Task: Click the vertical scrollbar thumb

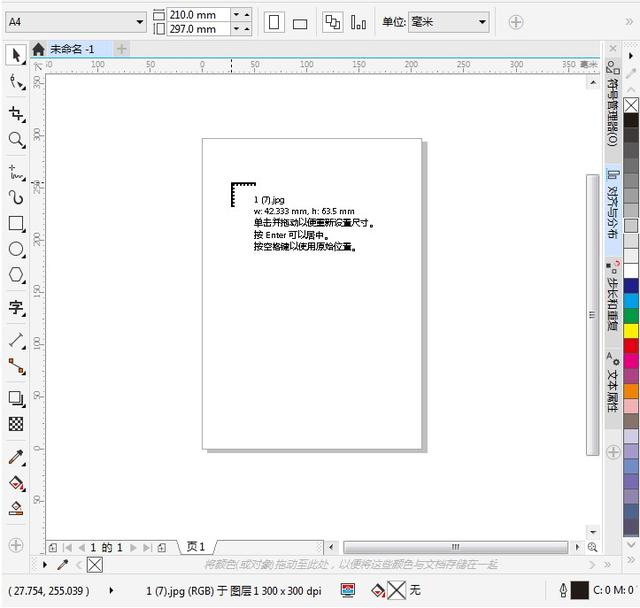Action: (x=592, y=314)
